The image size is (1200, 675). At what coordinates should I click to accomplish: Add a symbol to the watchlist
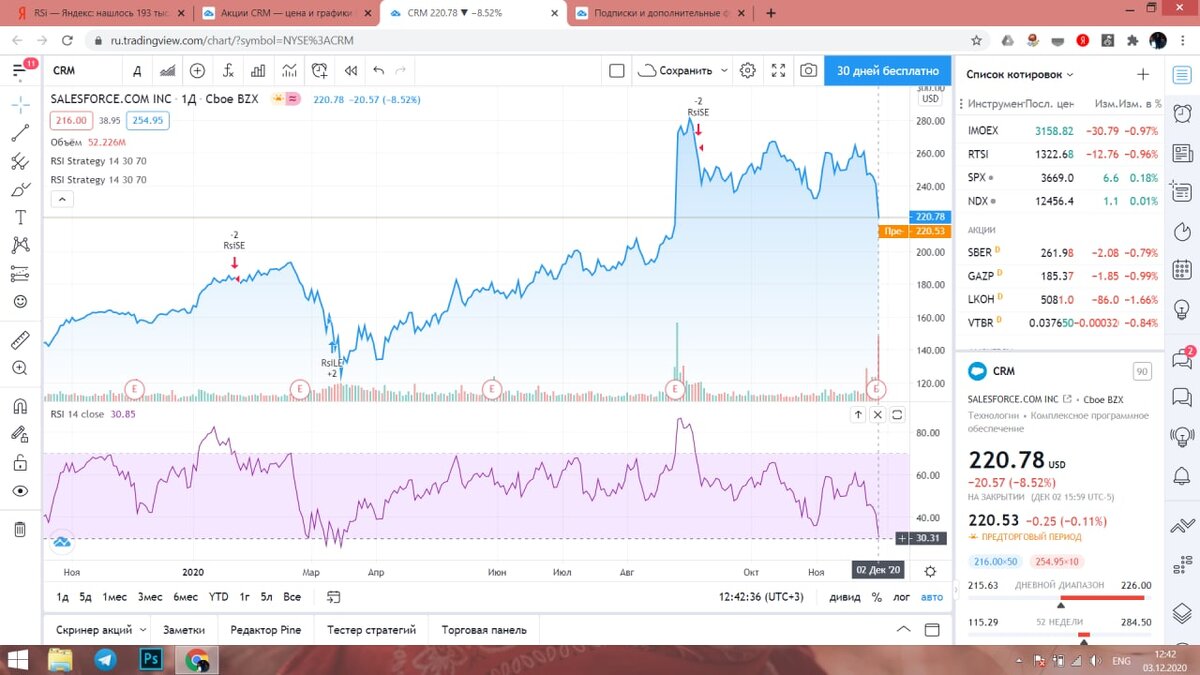point(1143,75)
